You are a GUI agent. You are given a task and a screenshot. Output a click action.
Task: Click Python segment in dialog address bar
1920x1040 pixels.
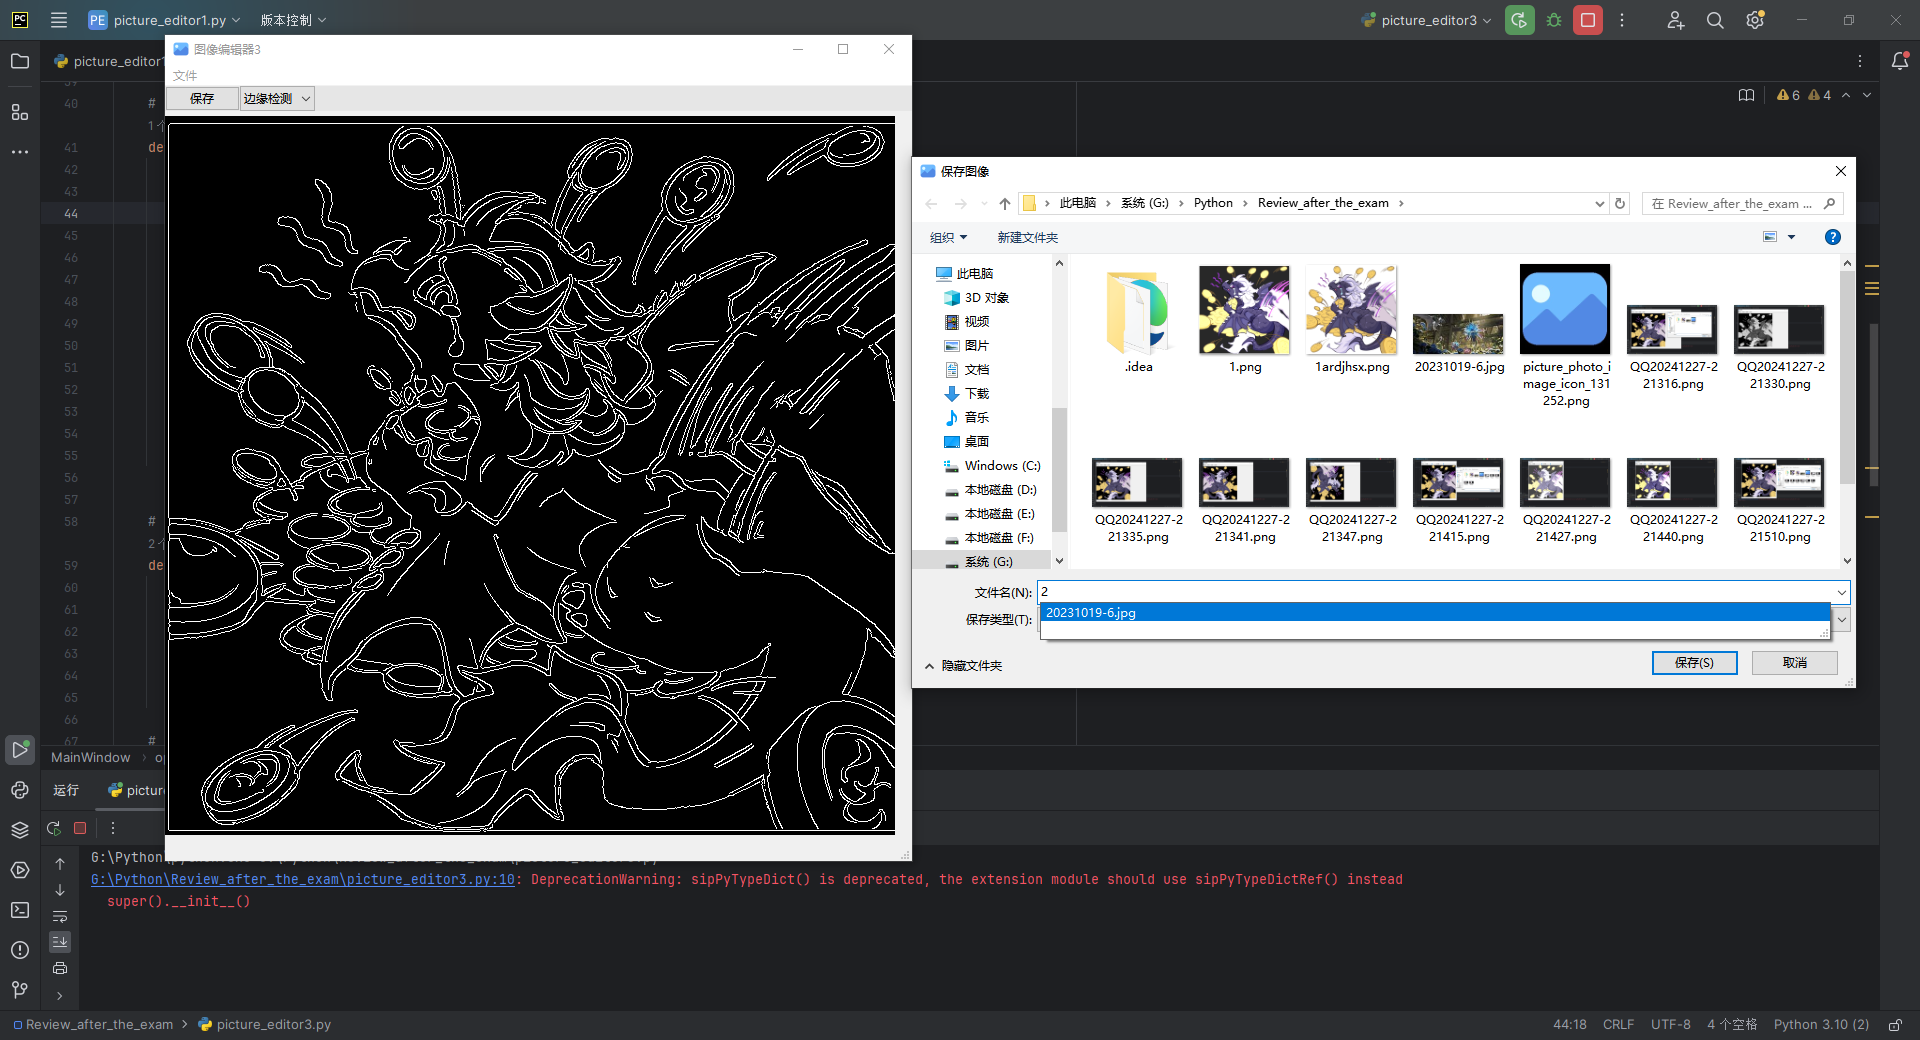(x=1213, y=203)
